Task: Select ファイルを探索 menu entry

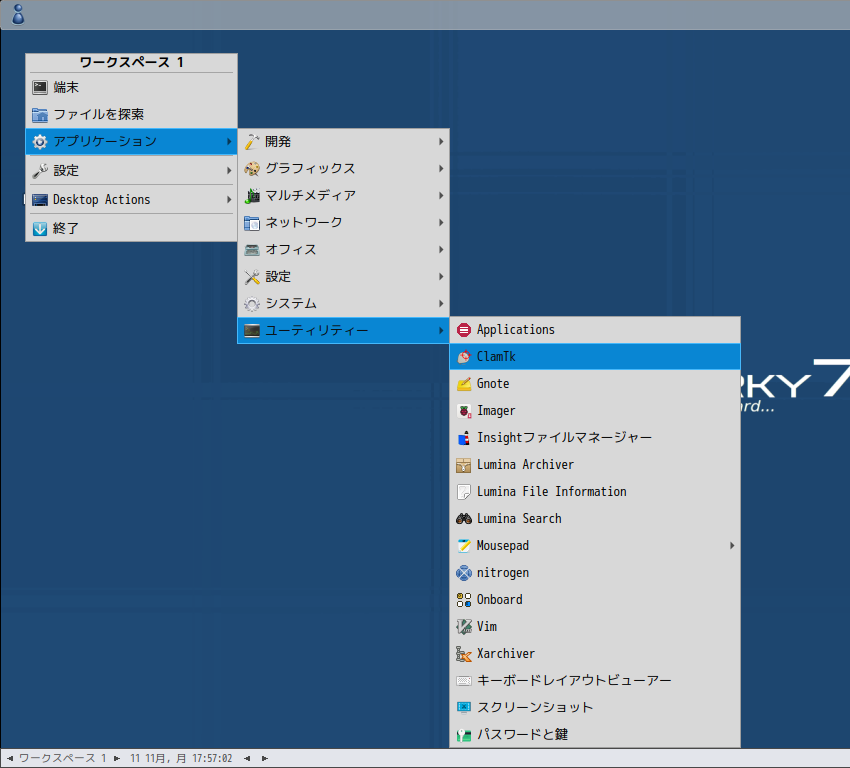Action: tap(131, 114)
